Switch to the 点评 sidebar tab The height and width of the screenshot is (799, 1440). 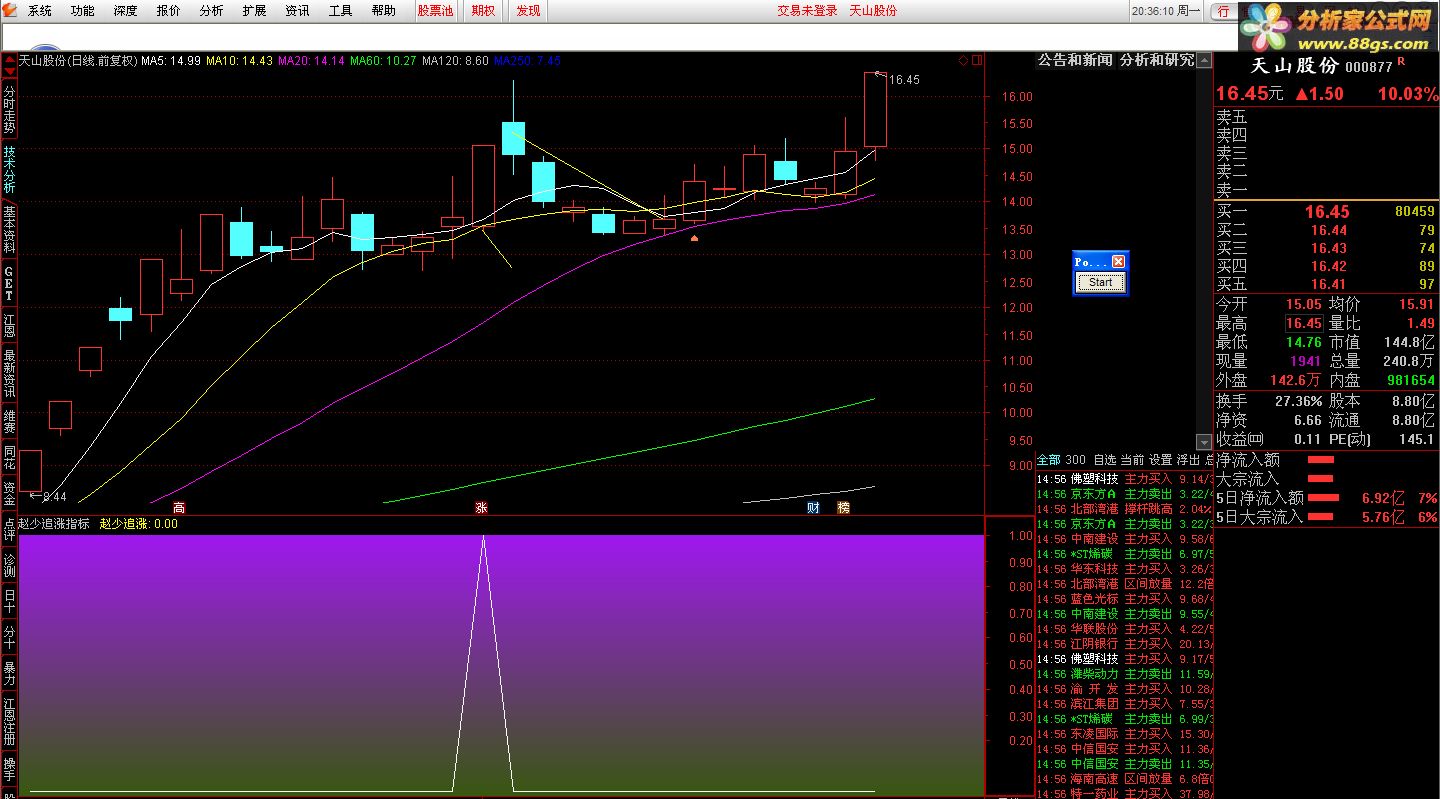pyautogui.click(x=9, y=529)
